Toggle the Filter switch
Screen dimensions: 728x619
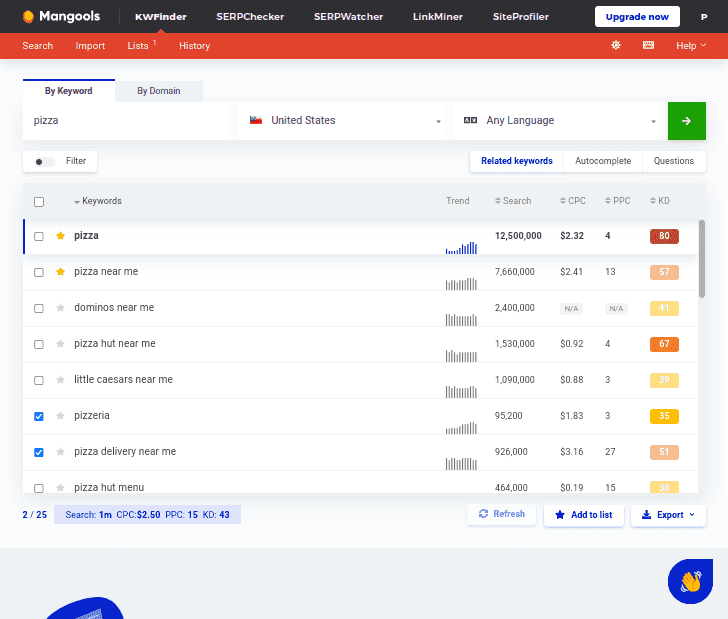point(45,162)
